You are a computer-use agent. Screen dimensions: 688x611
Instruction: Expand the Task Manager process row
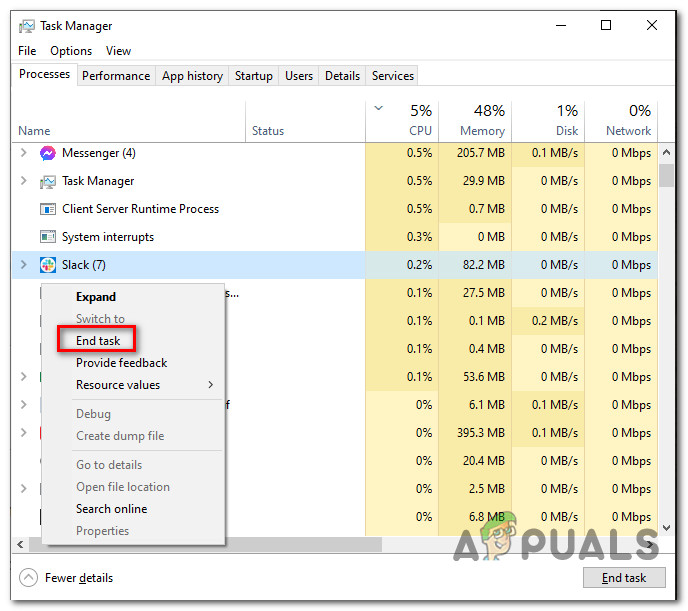24,181
